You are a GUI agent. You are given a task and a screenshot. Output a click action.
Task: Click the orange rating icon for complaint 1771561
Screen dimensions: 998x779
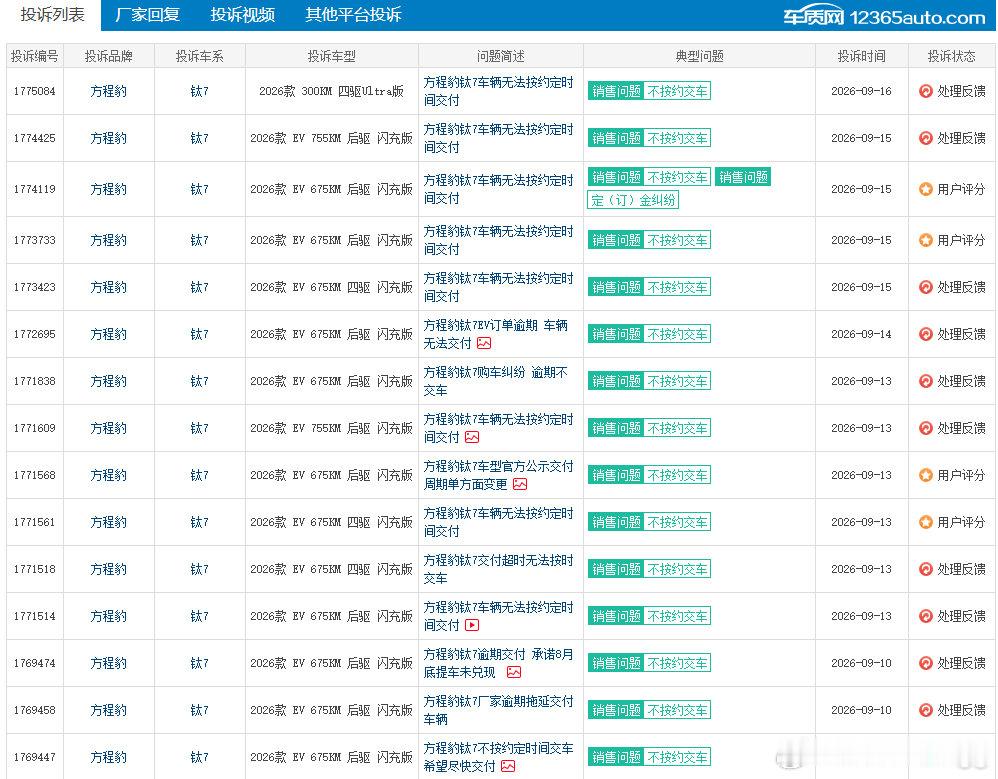point(925,523)
